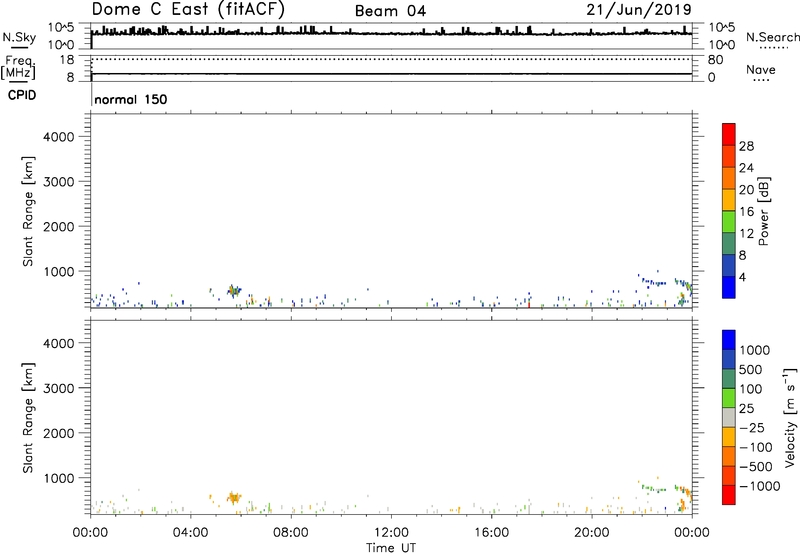
Task: Click the 'normal 150' CPID text
Action: coord(131,99)
